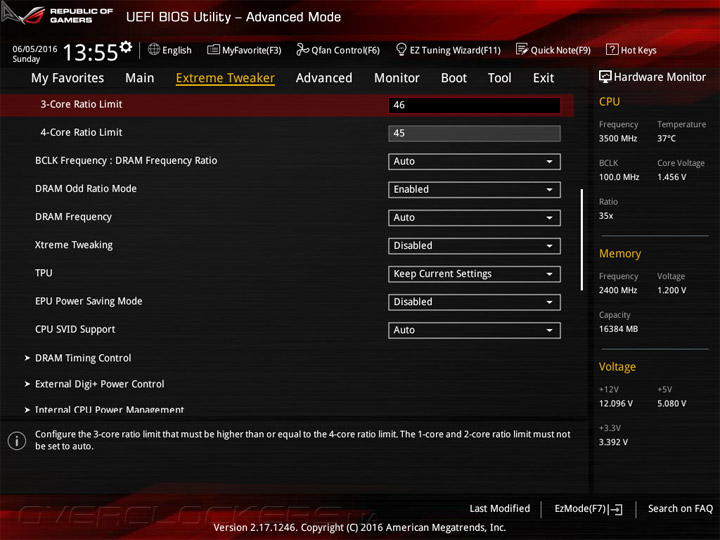Click the CPU Ratio 35x value
The width and height of the screenshot is (720, 540).
[x=606, y=216]
